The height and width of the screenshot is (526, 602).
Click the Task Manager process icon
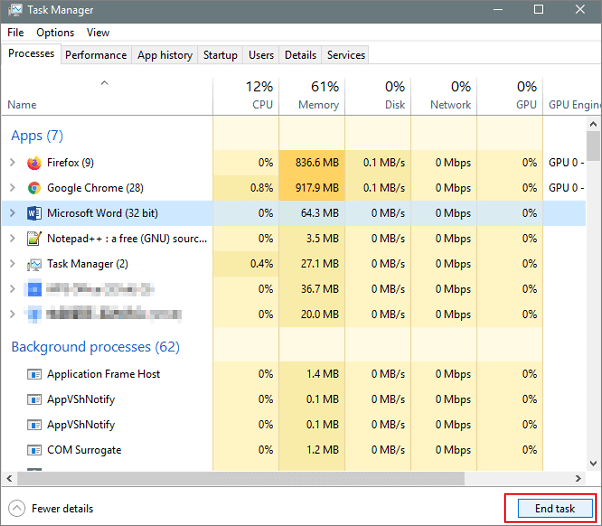pos(34,264)
